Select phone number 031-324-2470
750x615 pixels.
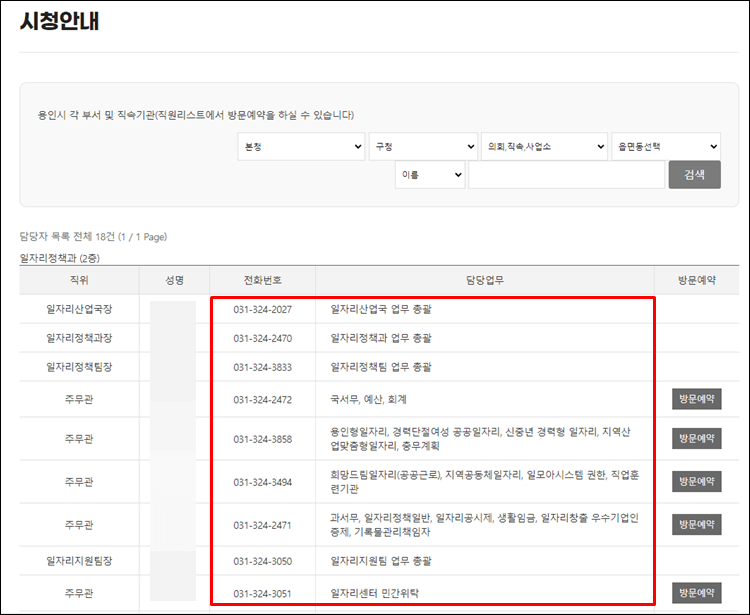[x=263, y=339]
